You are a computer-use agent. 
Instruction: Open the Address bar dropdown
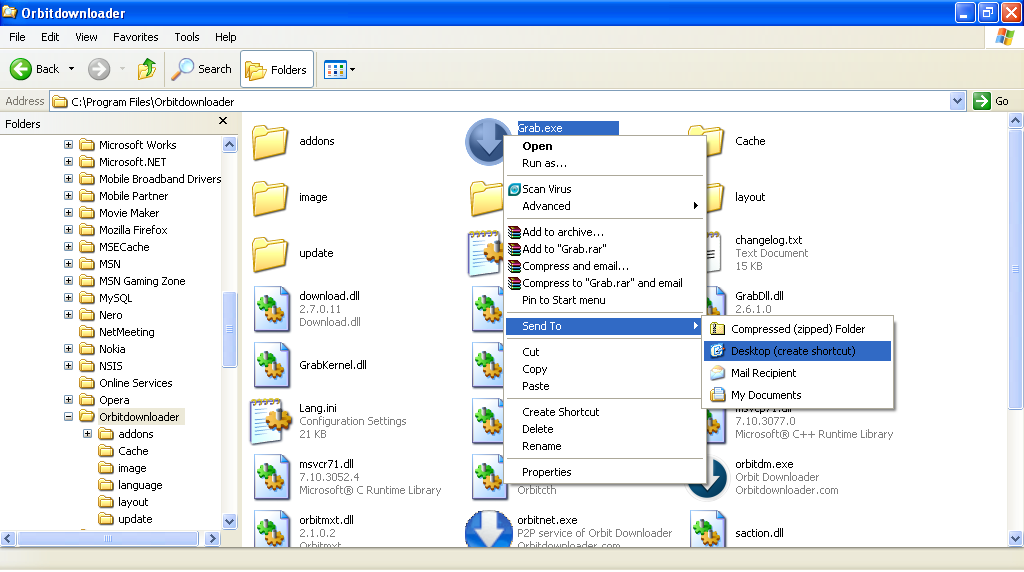click(957, 101)
